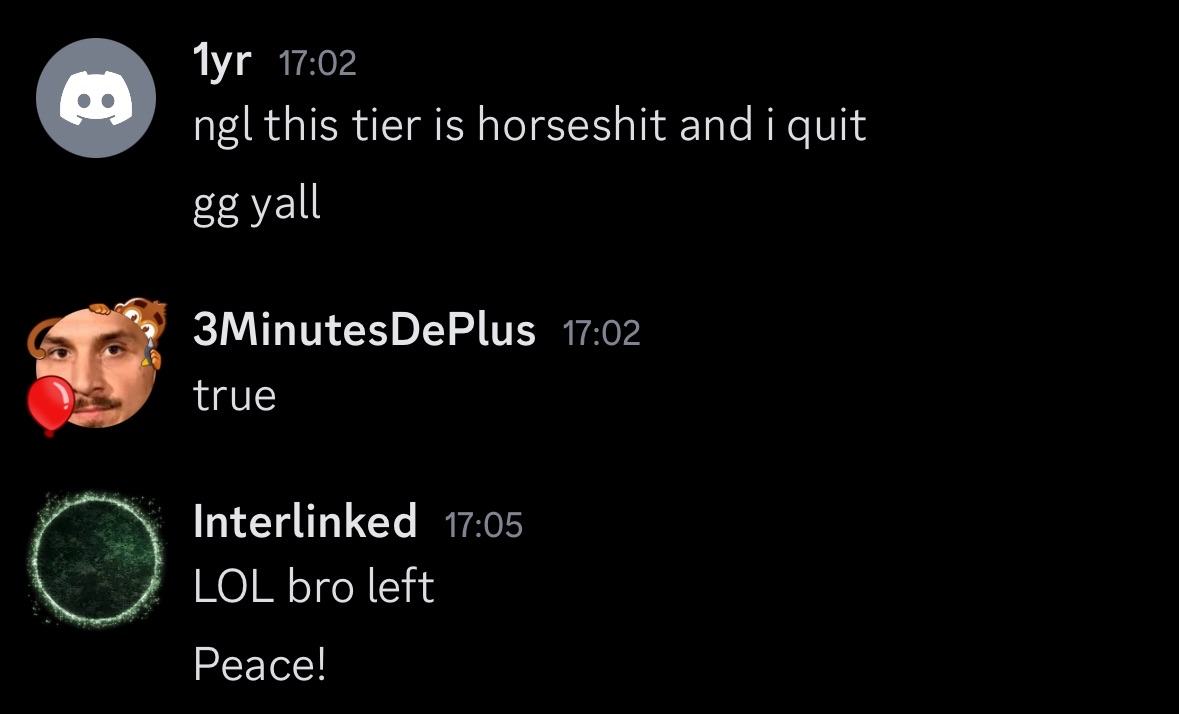Click Interlinked's green ring avatar

(x=96, y=556)
